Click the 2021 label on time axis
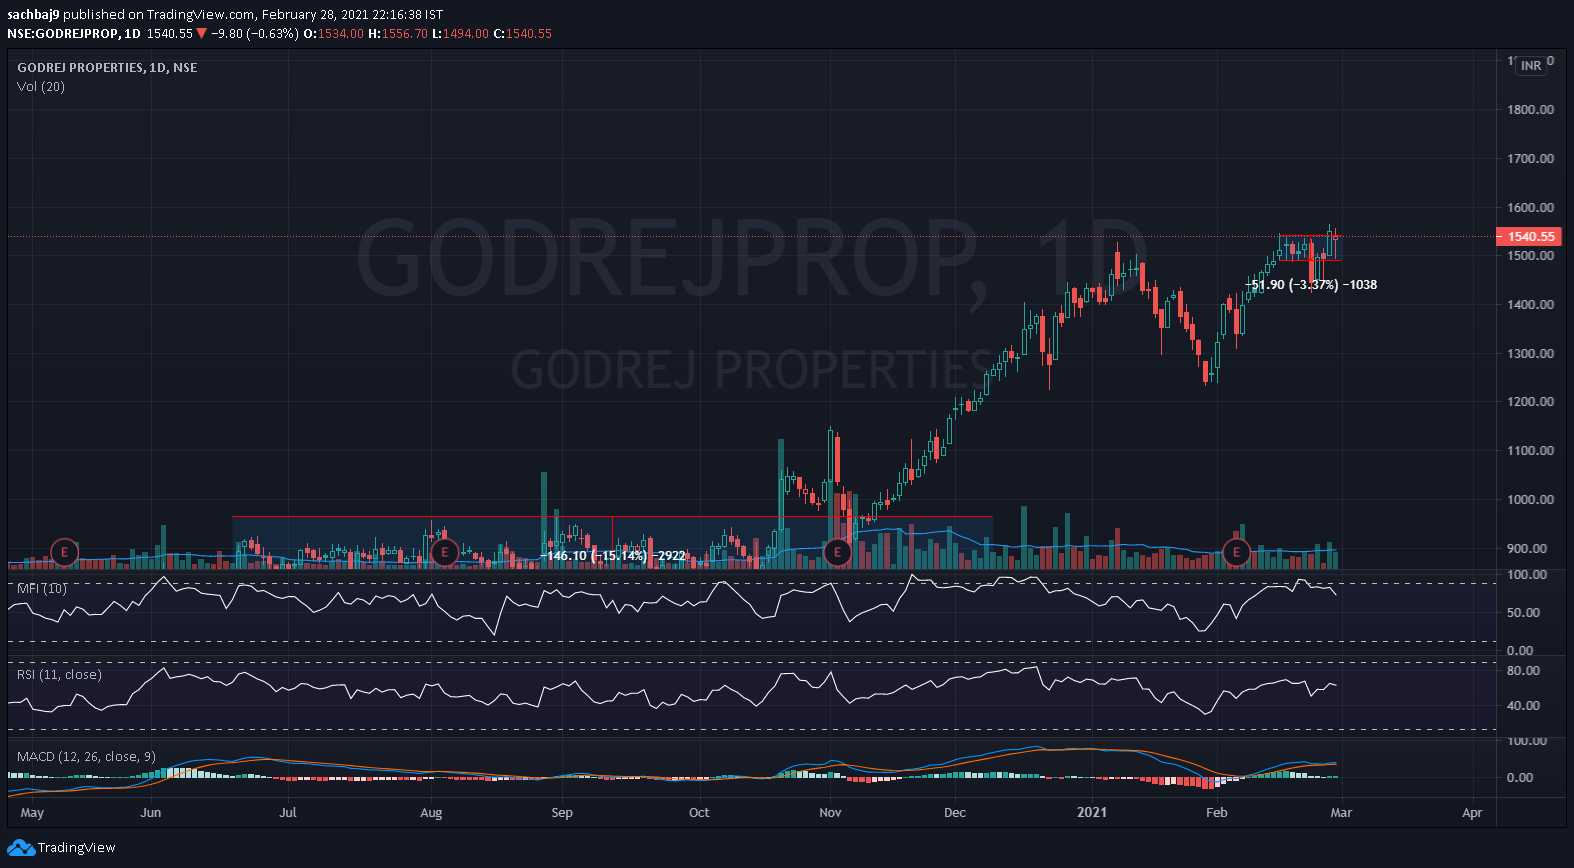Screen dimensions: 1574x868 1092,813
